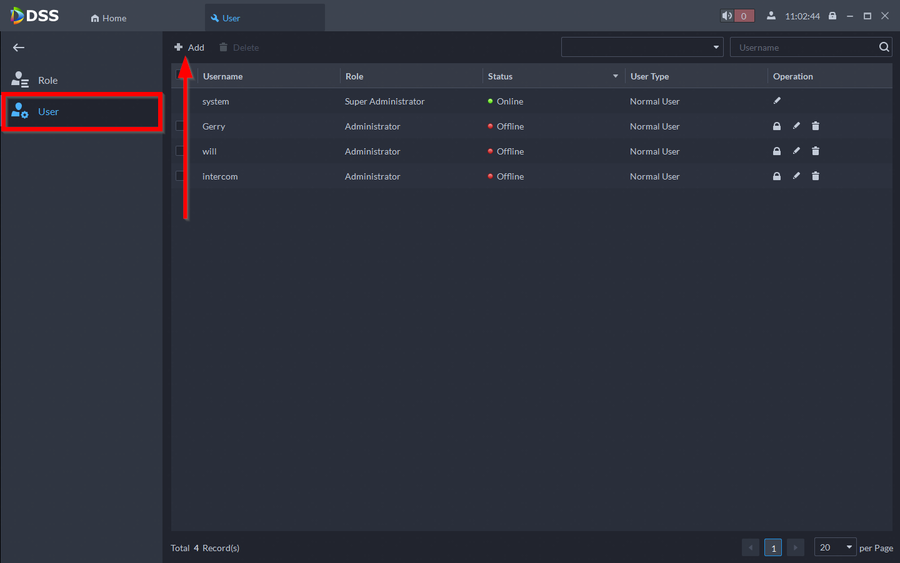
Task: Switch to the Home tab
Action: pyautogui.click(x=109, y=18)
